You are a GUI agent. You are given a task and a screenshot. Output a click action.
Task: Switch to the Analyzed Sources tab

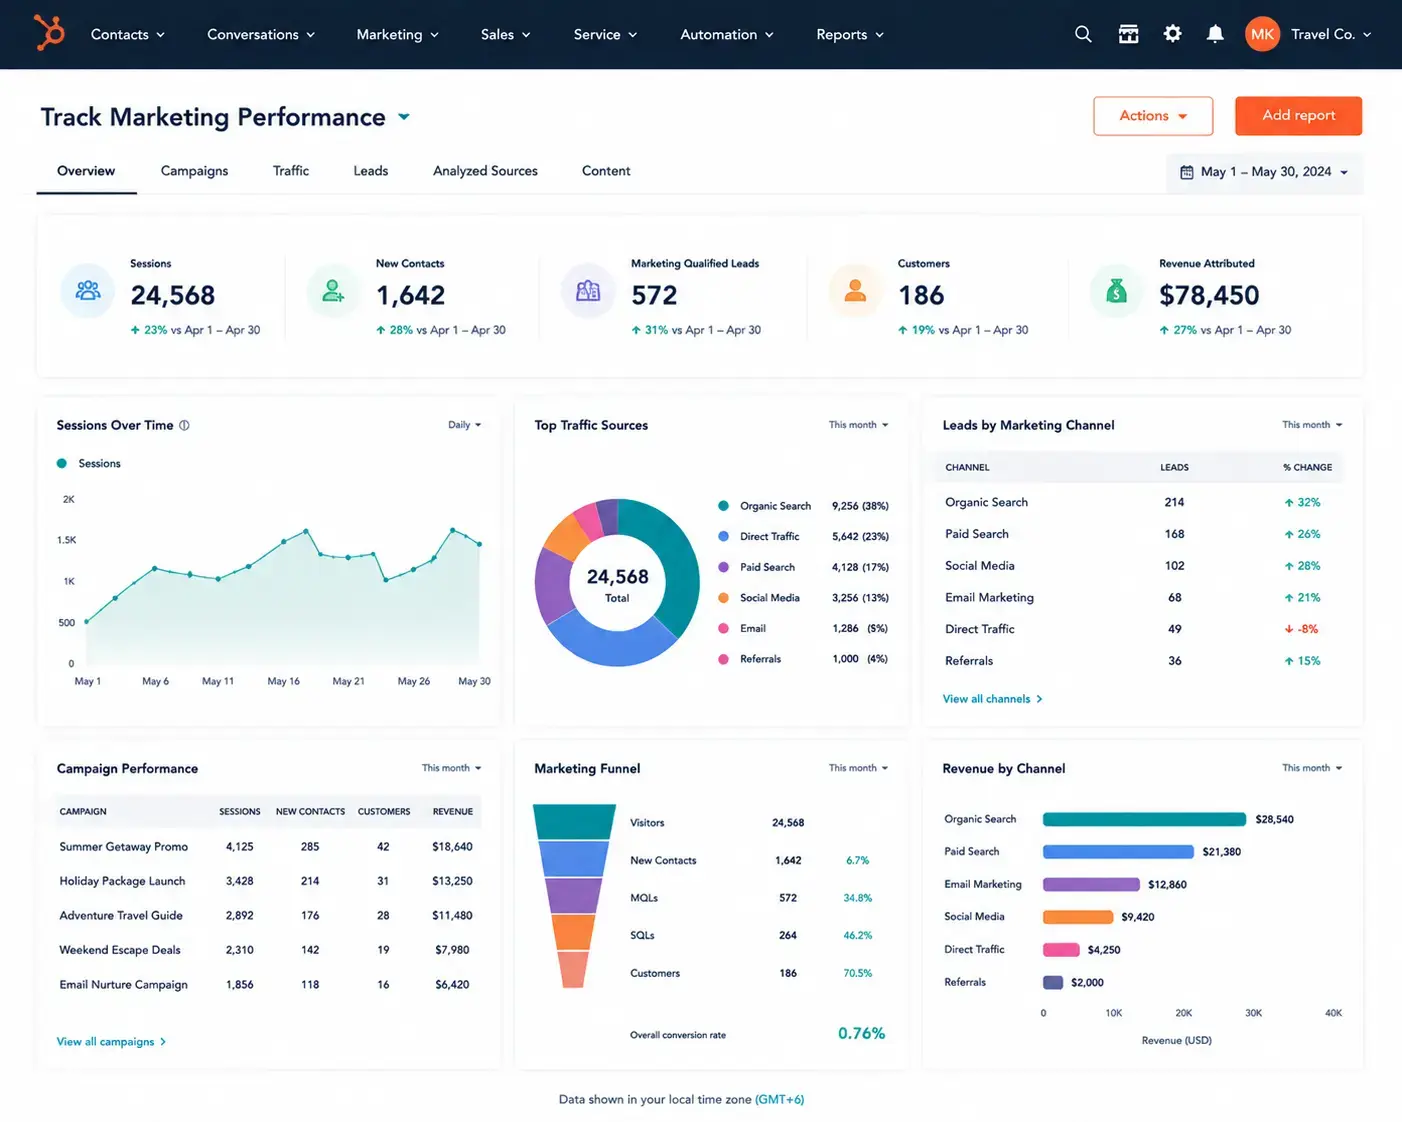click(485, 171)
